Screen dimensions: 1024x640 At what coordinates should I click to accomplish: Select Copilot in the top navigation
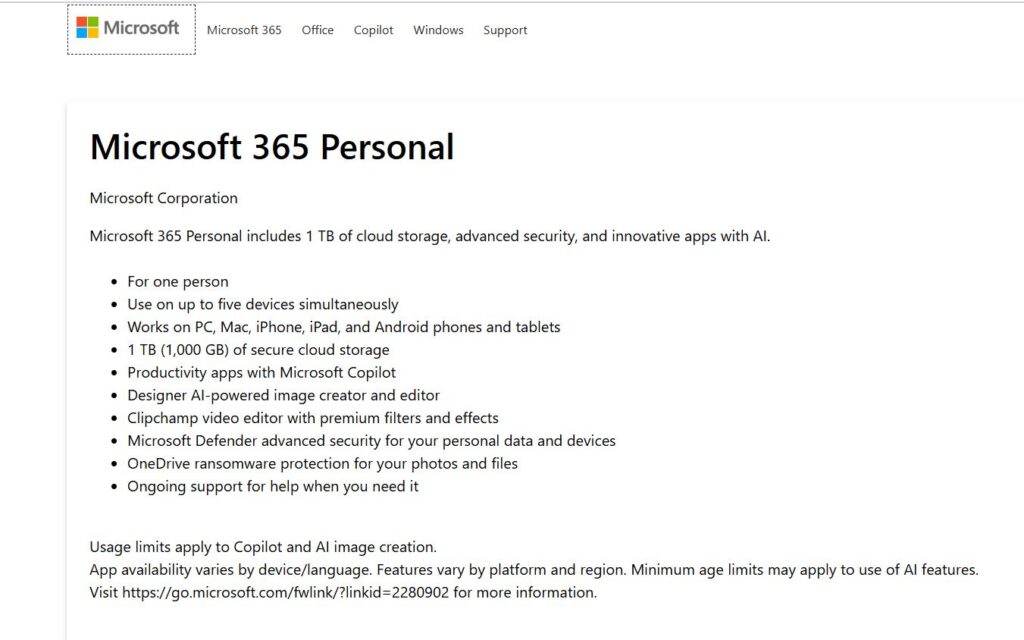pyautogui.click(x=374, y=30)
